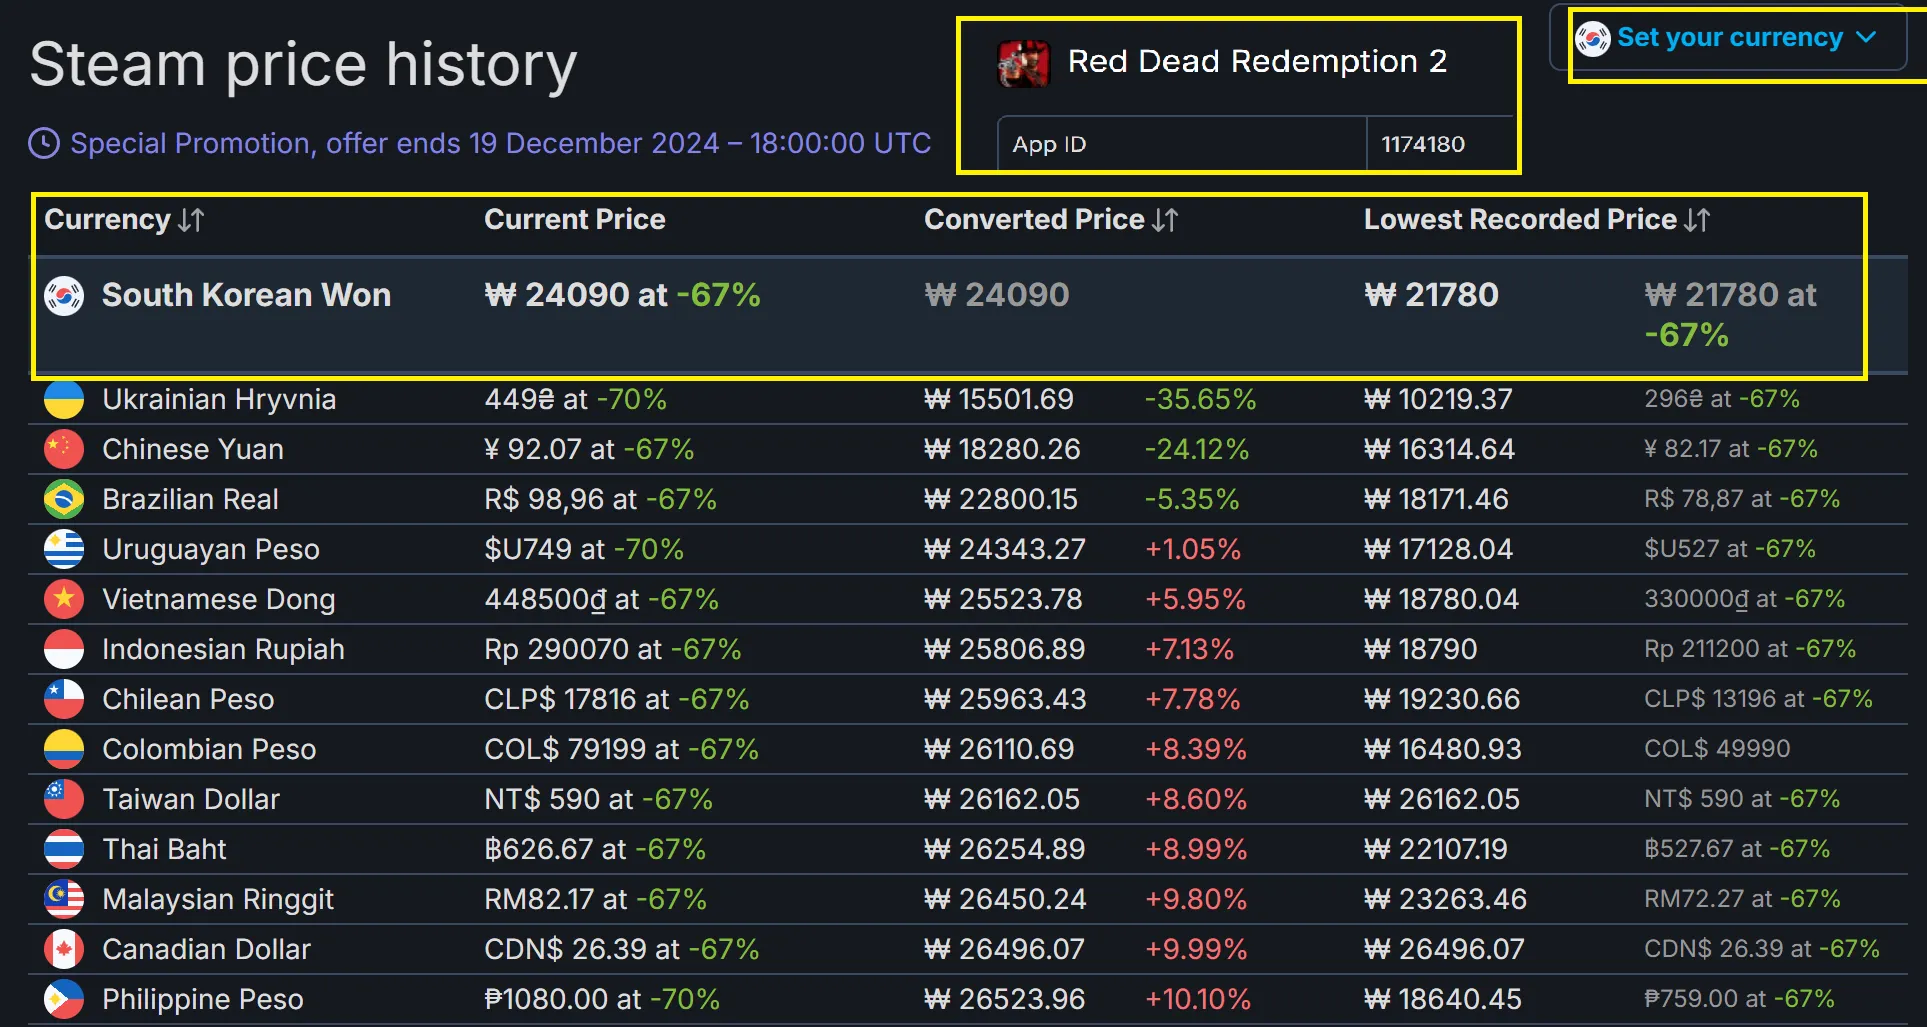Click the Rp 290070 at -67% price

click(x=613, y=649)
